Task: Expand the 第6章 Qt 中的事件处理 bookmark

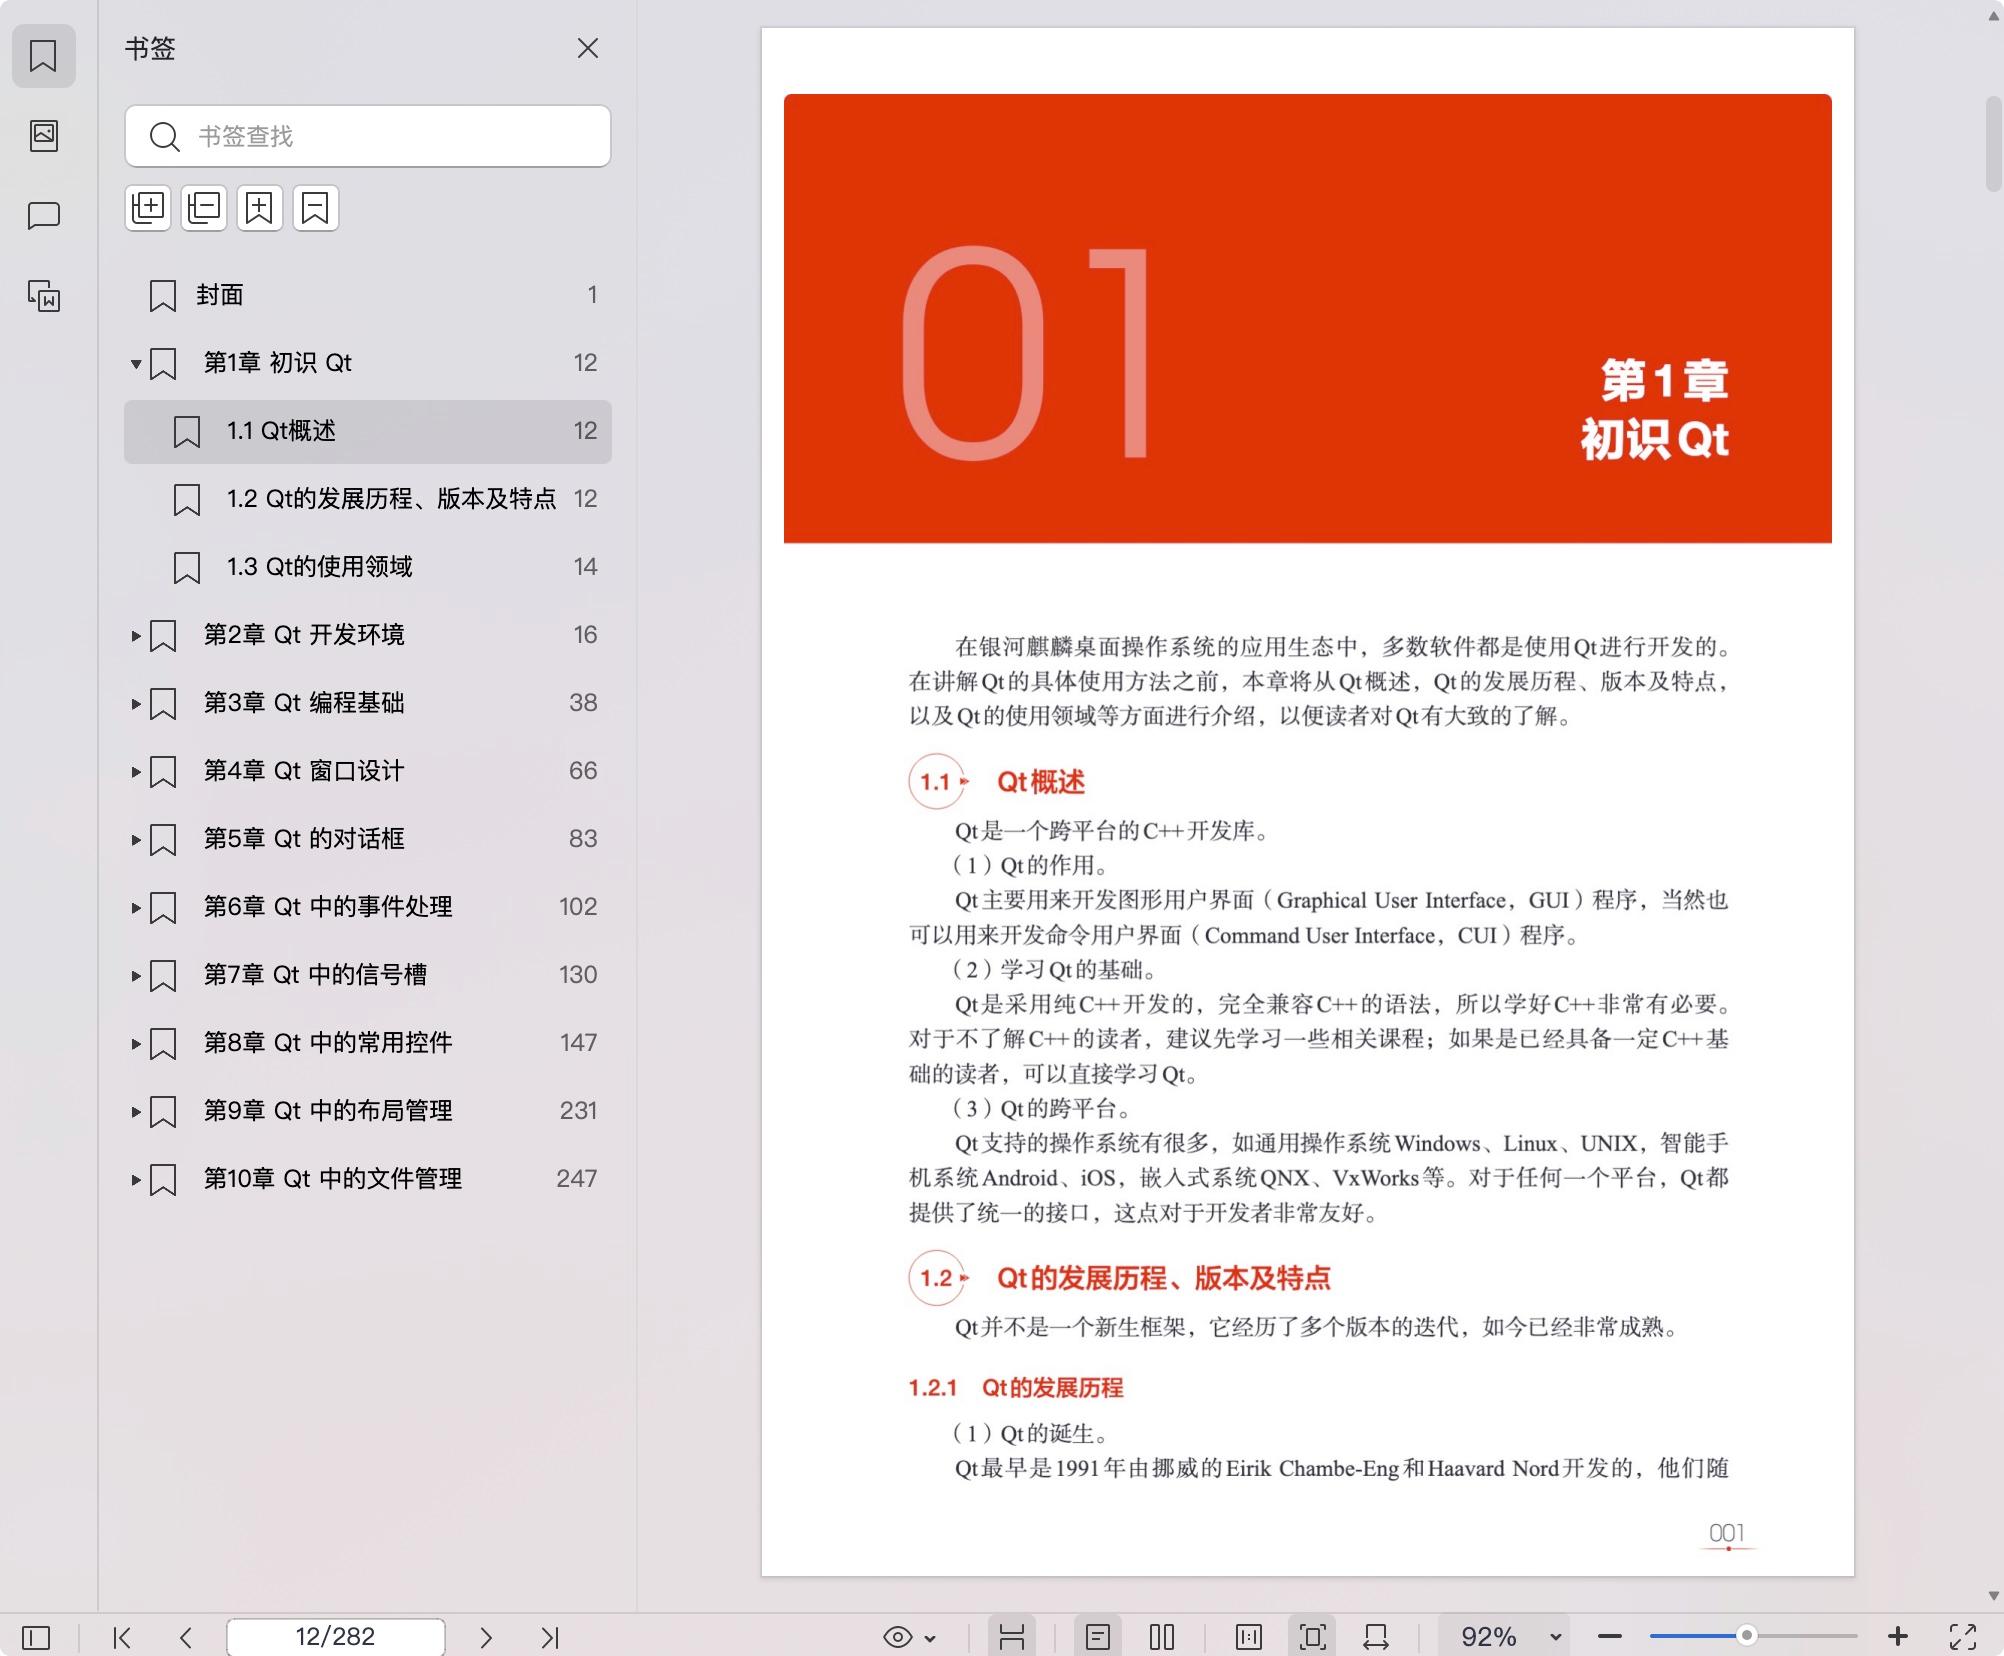Action: coord(136,908)
